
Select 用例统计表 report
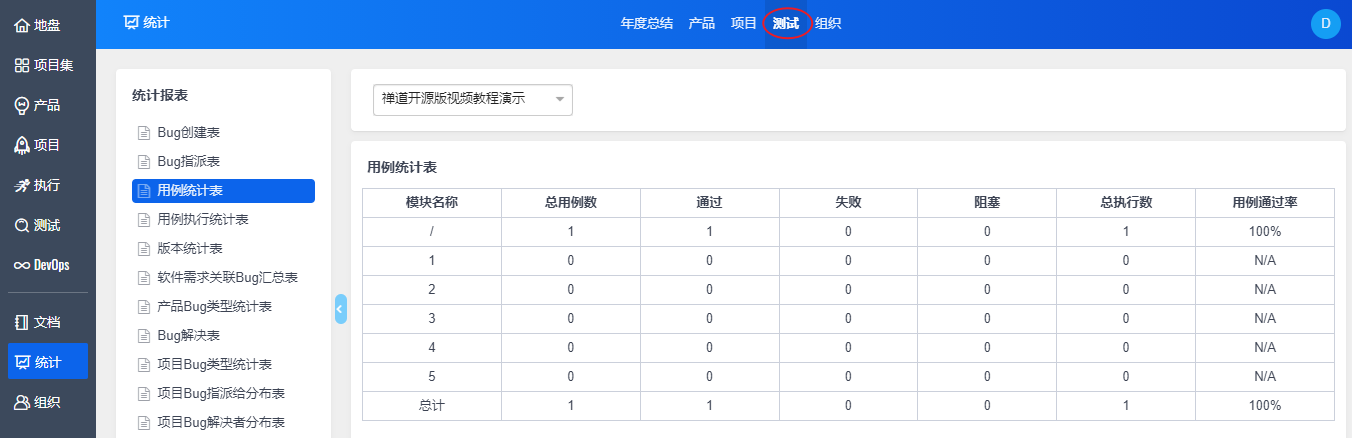tap(223, 190)
